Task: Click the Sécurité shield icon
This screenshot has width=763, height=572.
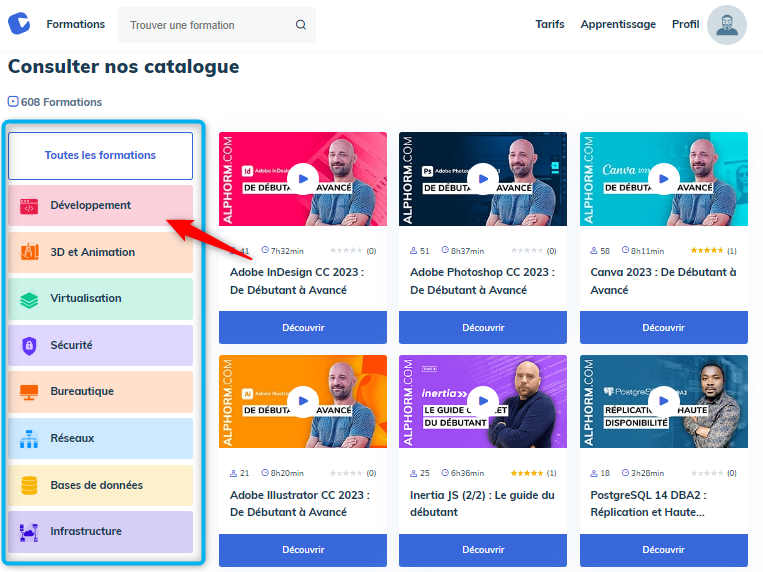Action: click(x=29, y=346)
